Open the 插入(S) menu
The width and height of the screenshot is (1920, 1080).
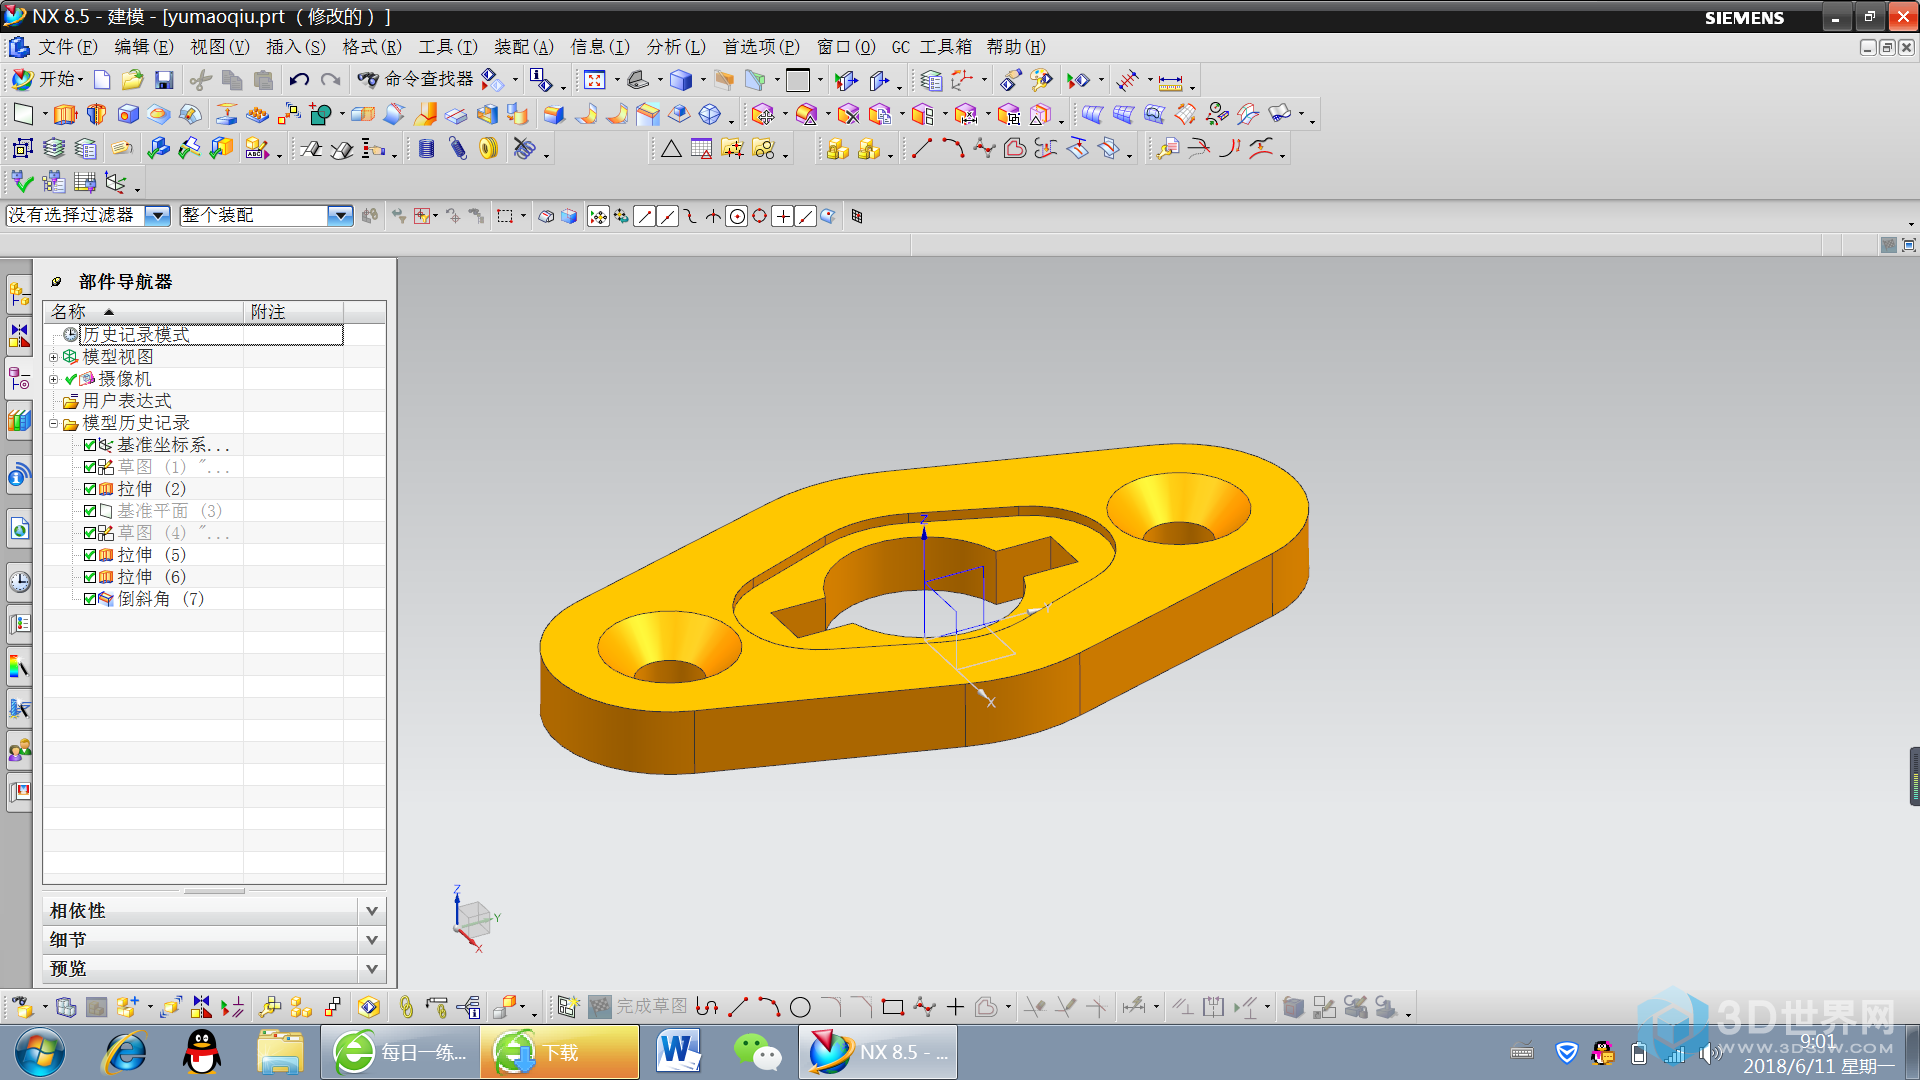tap(295, 47)
